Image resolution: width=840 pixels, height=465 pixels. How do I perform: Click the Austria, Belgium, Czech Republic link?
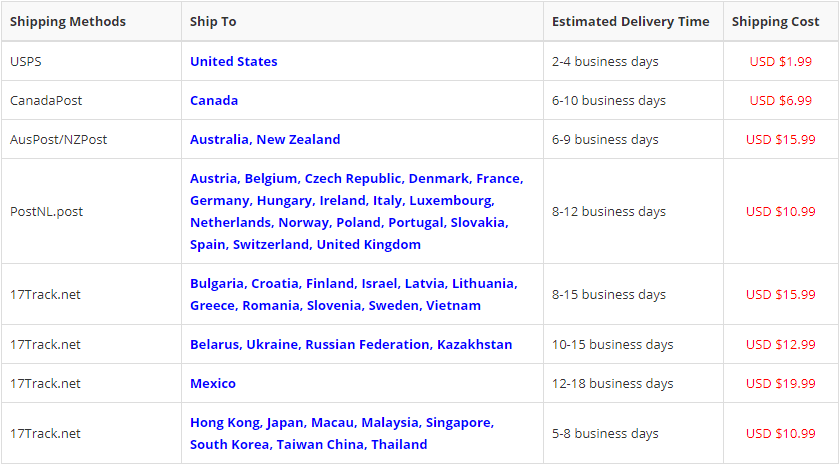coord(356,211)
